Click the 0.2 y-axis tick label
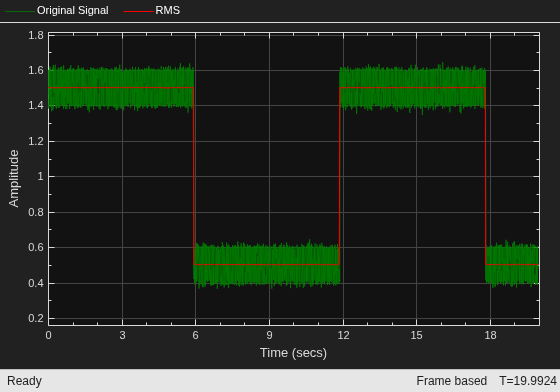The width and height of the screenshot is (560, 392). coord(36,318)
